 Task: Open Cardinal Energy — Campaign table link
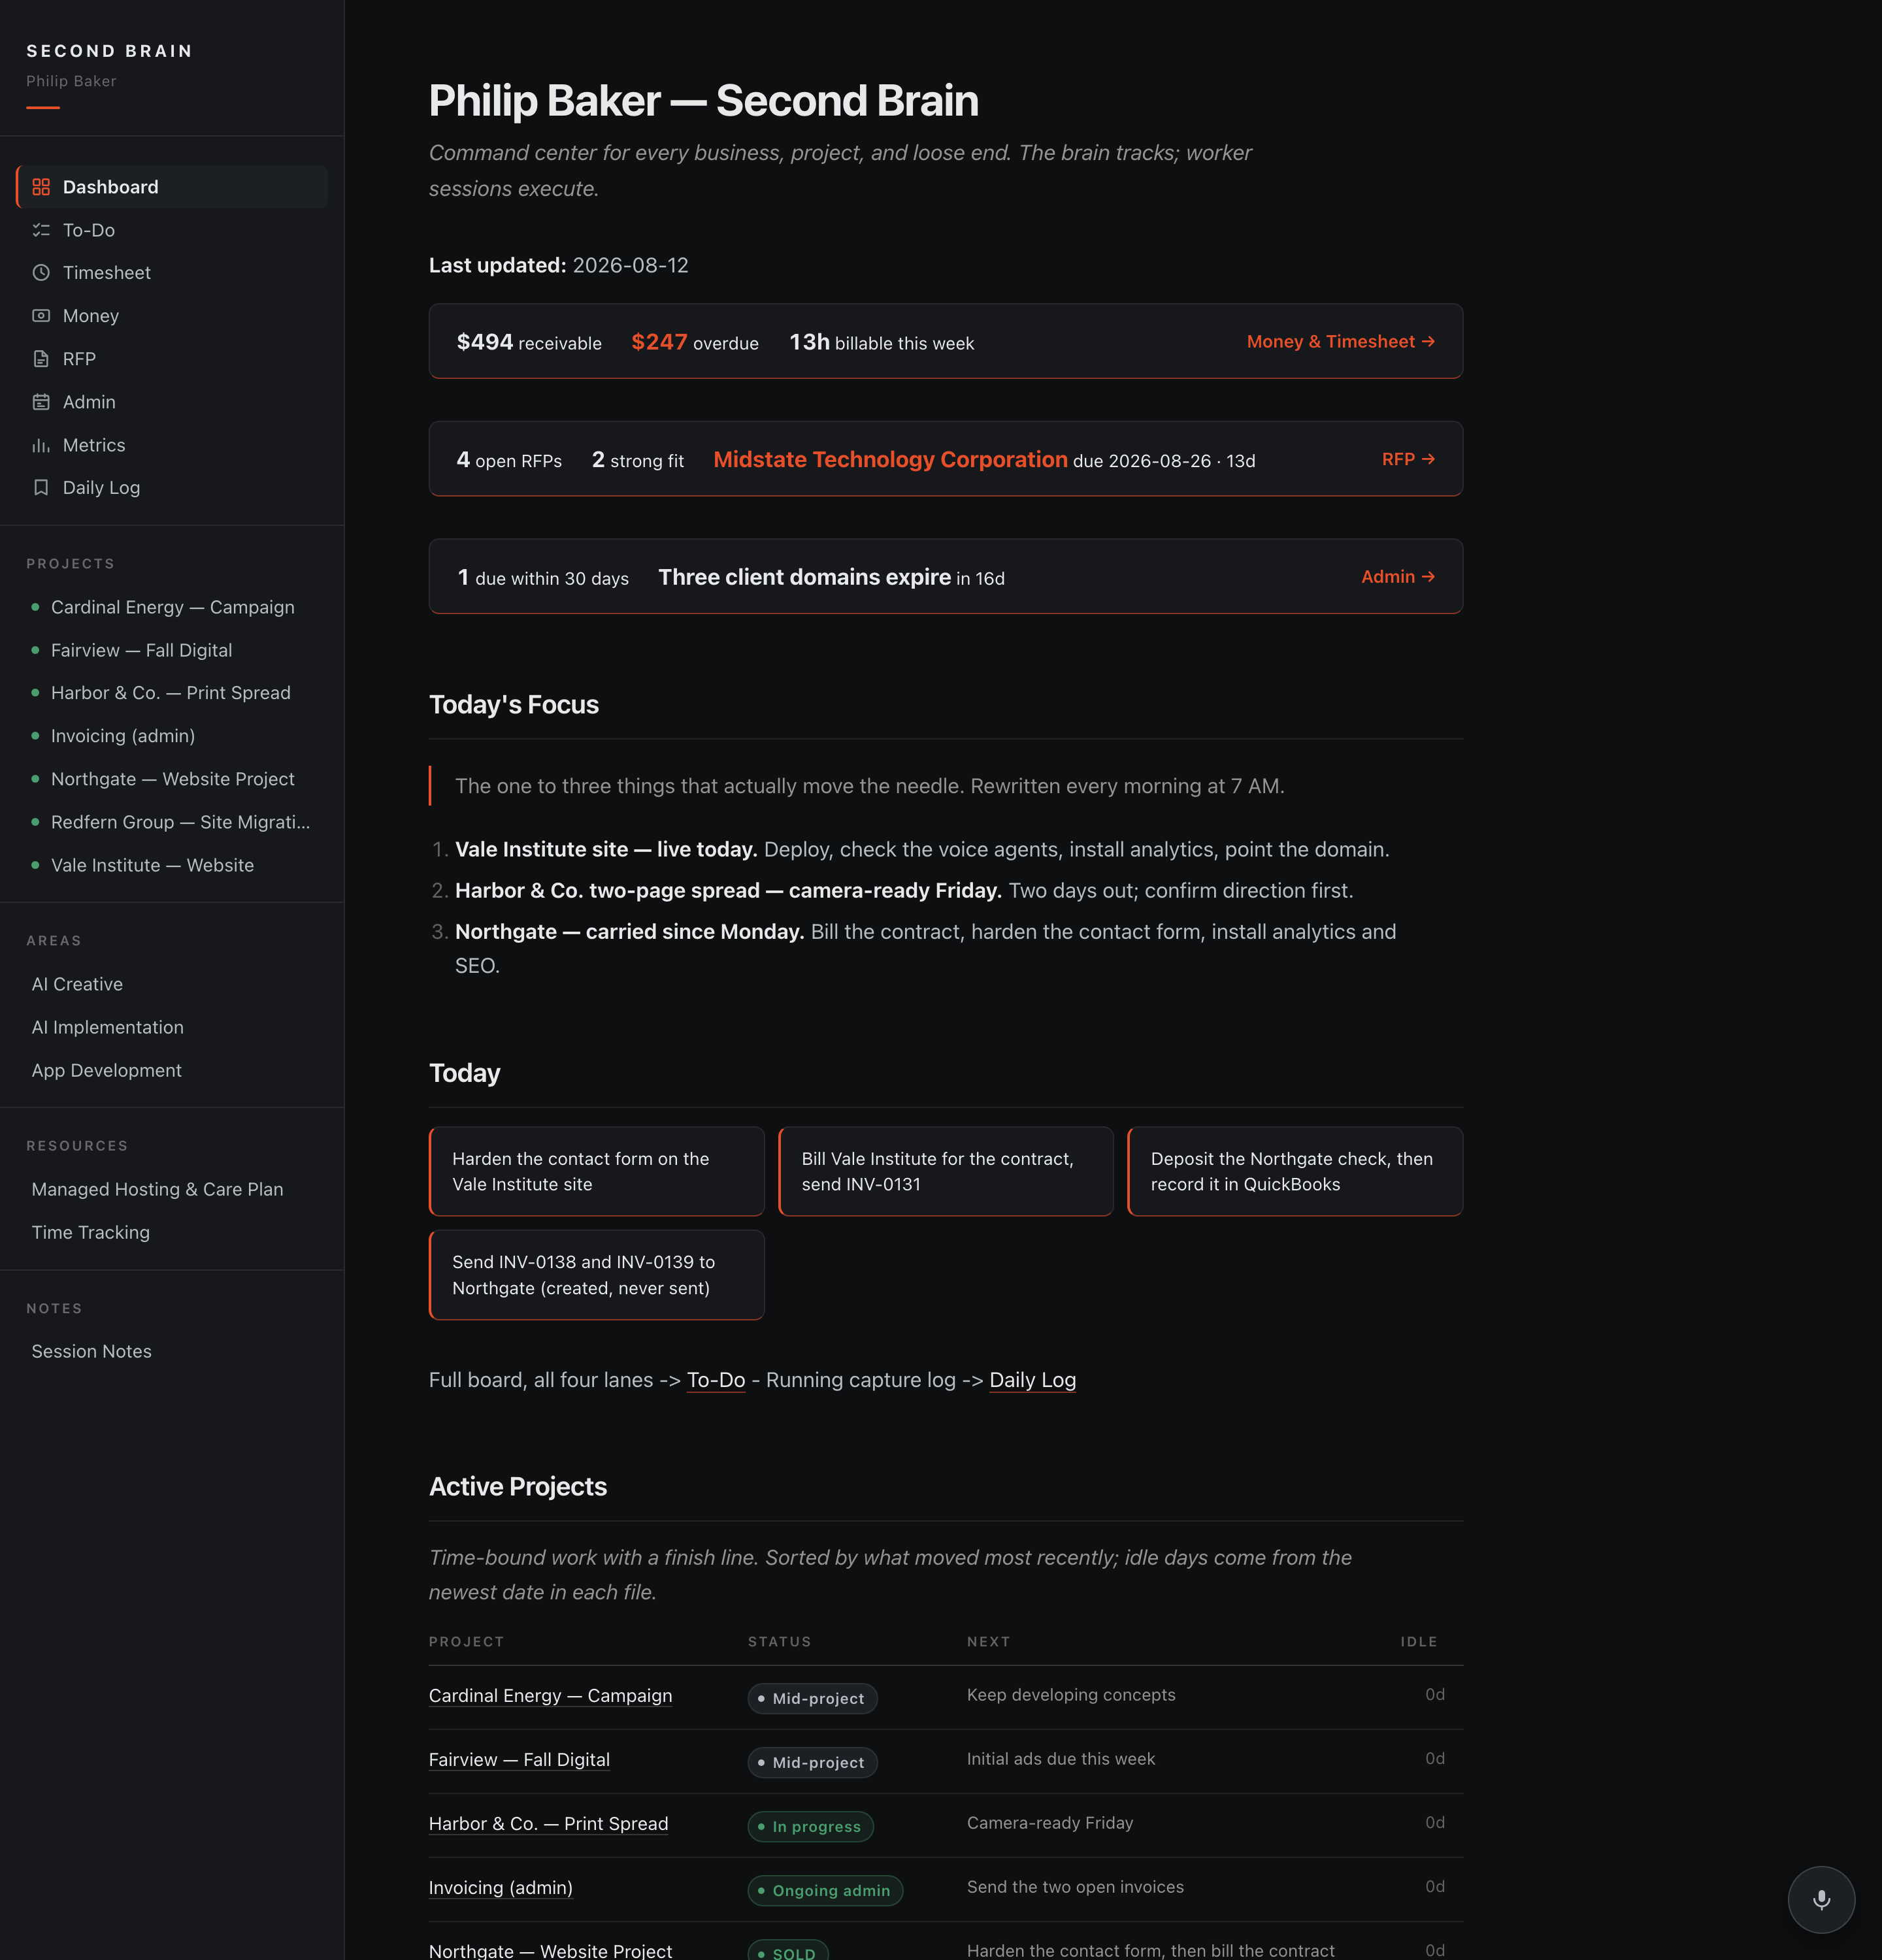pos(550,1695)
